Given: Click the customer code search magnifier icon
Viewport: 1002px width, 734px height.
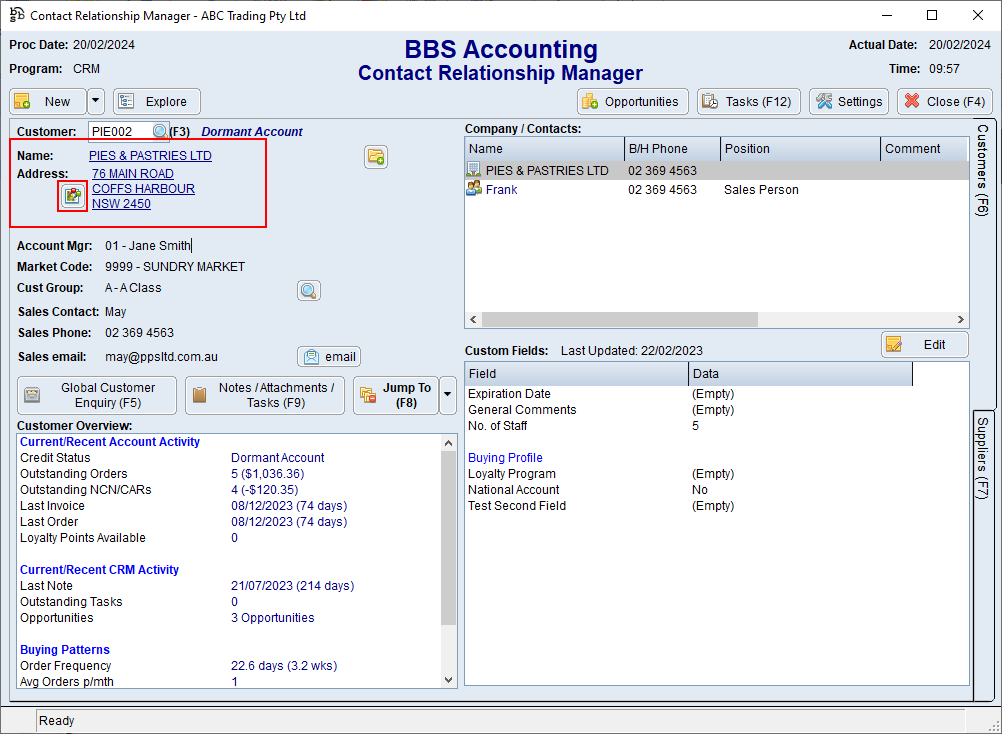Looking at the screenshot, I should (160, 131).
